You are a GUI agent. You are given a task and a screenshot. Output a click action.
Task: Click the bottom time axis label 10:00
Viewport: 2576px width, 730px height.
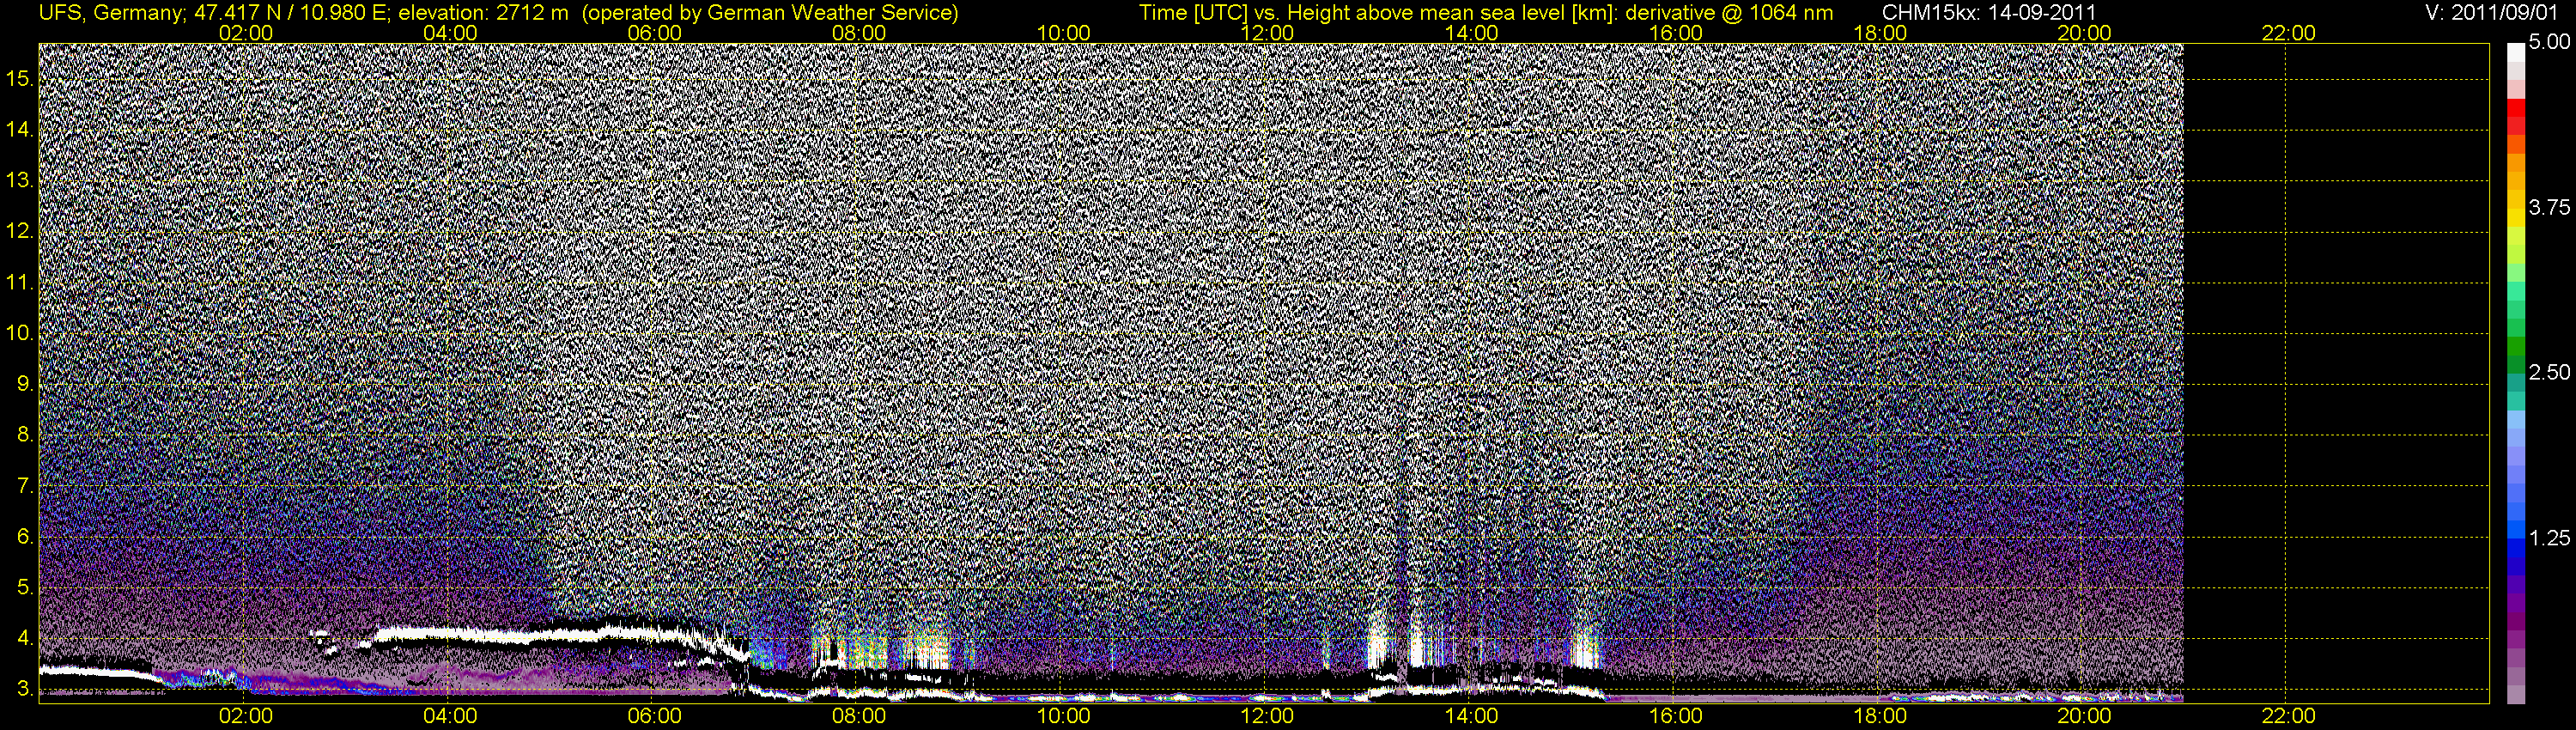click(1063, 716)
